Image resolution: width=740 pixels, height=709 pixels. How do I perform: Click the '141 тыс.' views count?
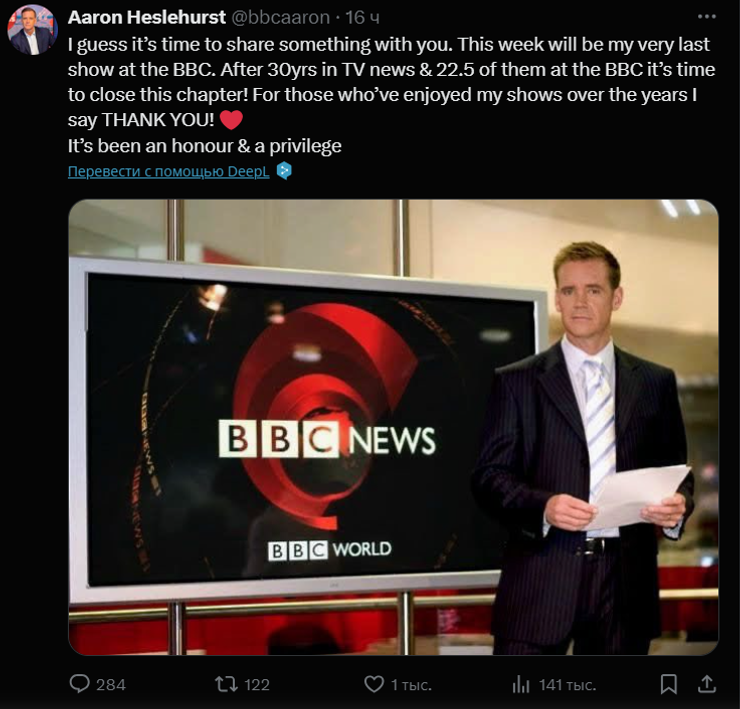click(568, 684)
